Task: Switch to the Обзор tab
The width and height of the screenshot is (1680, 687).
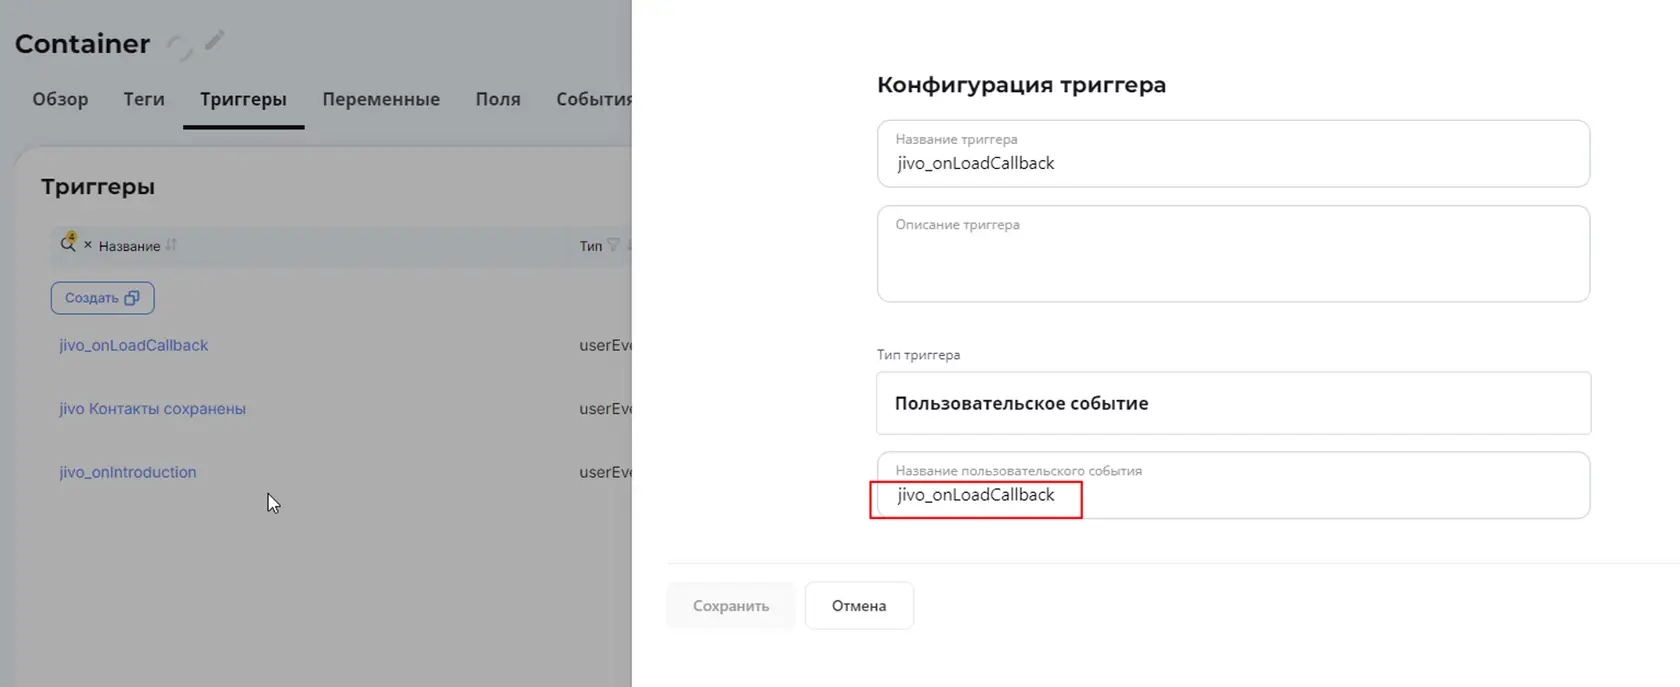Action: (x=60, y=99)
